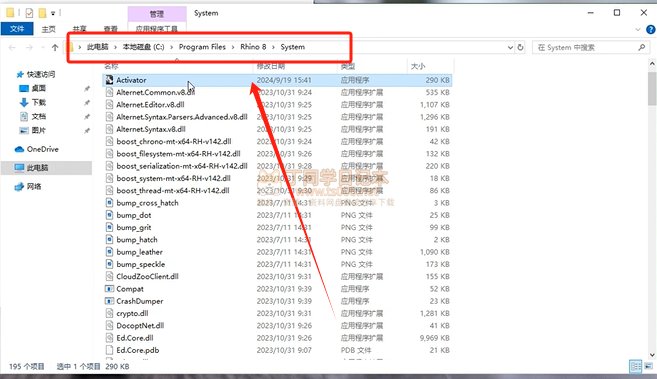Open the 共享 ribbon tab

click(79, 29)
